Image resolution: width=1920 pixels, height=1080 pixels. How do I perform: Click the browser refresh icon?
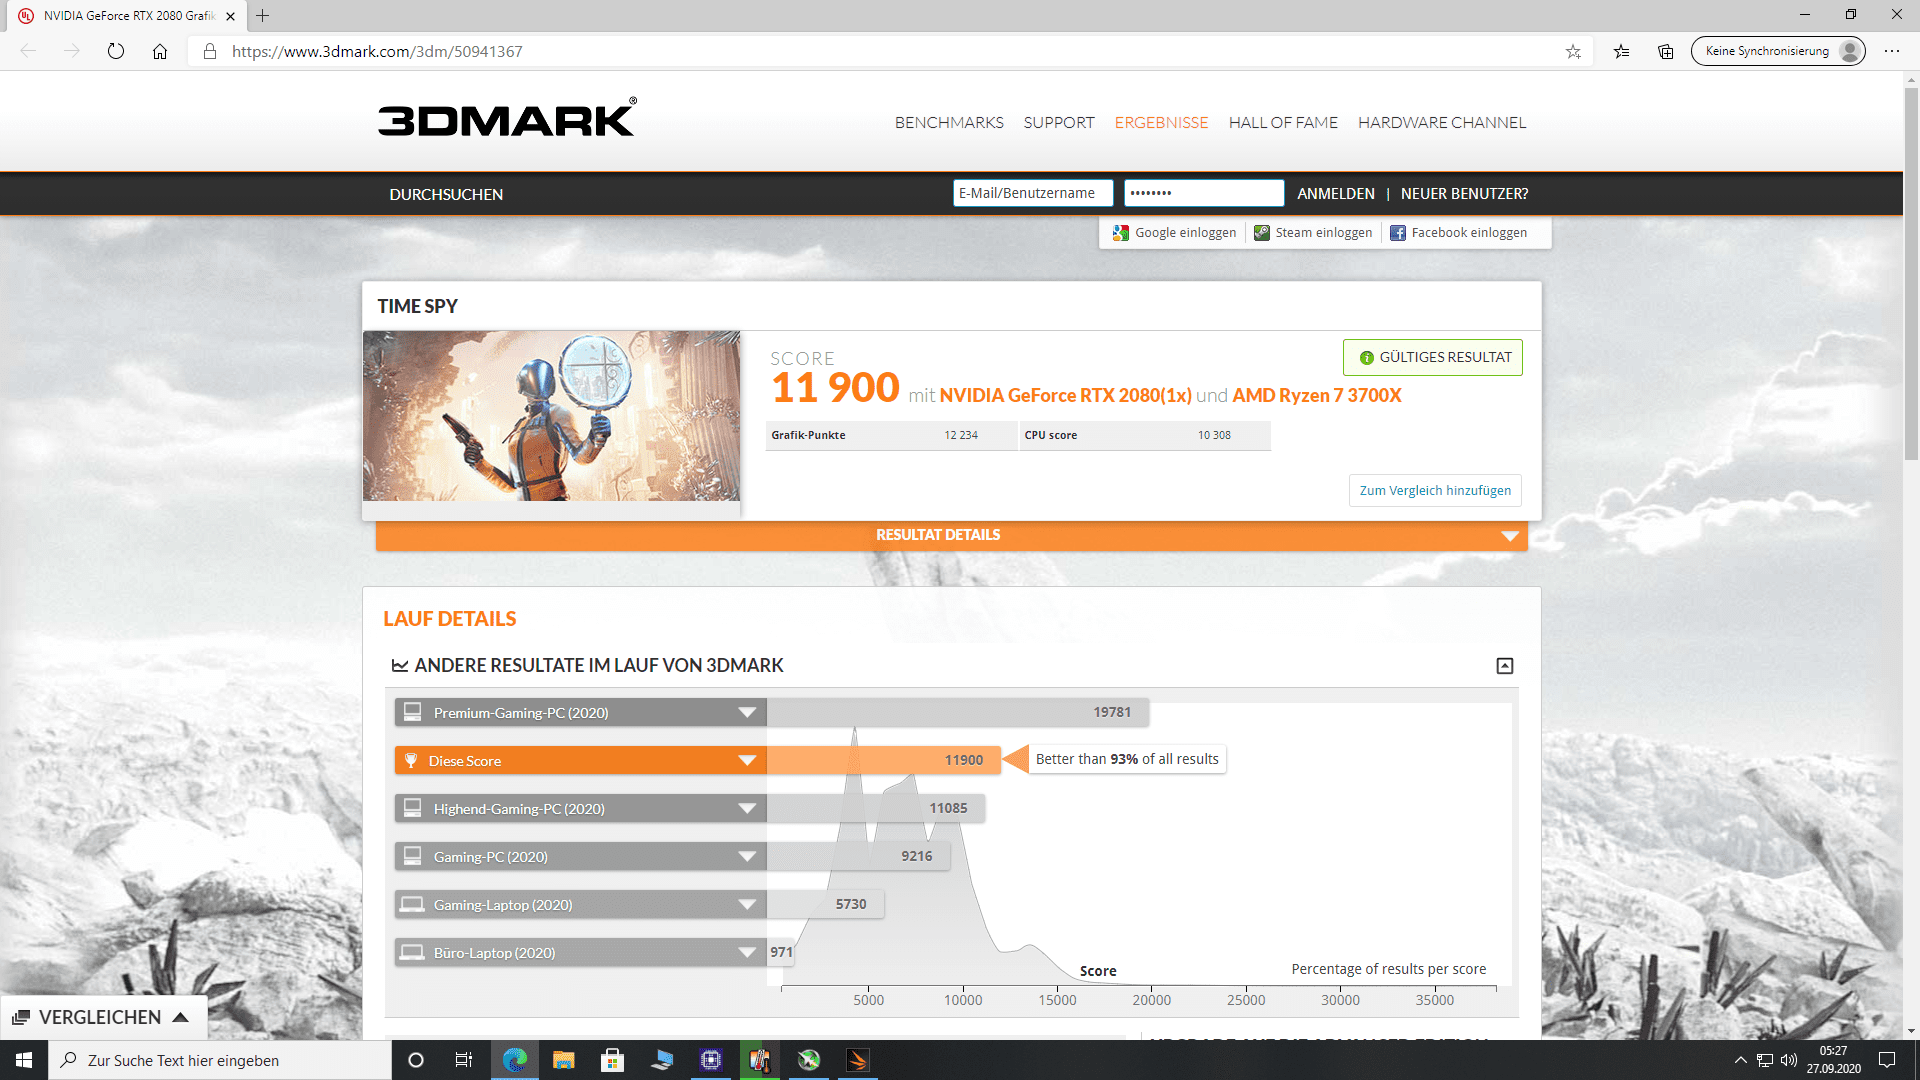point(116,51)
